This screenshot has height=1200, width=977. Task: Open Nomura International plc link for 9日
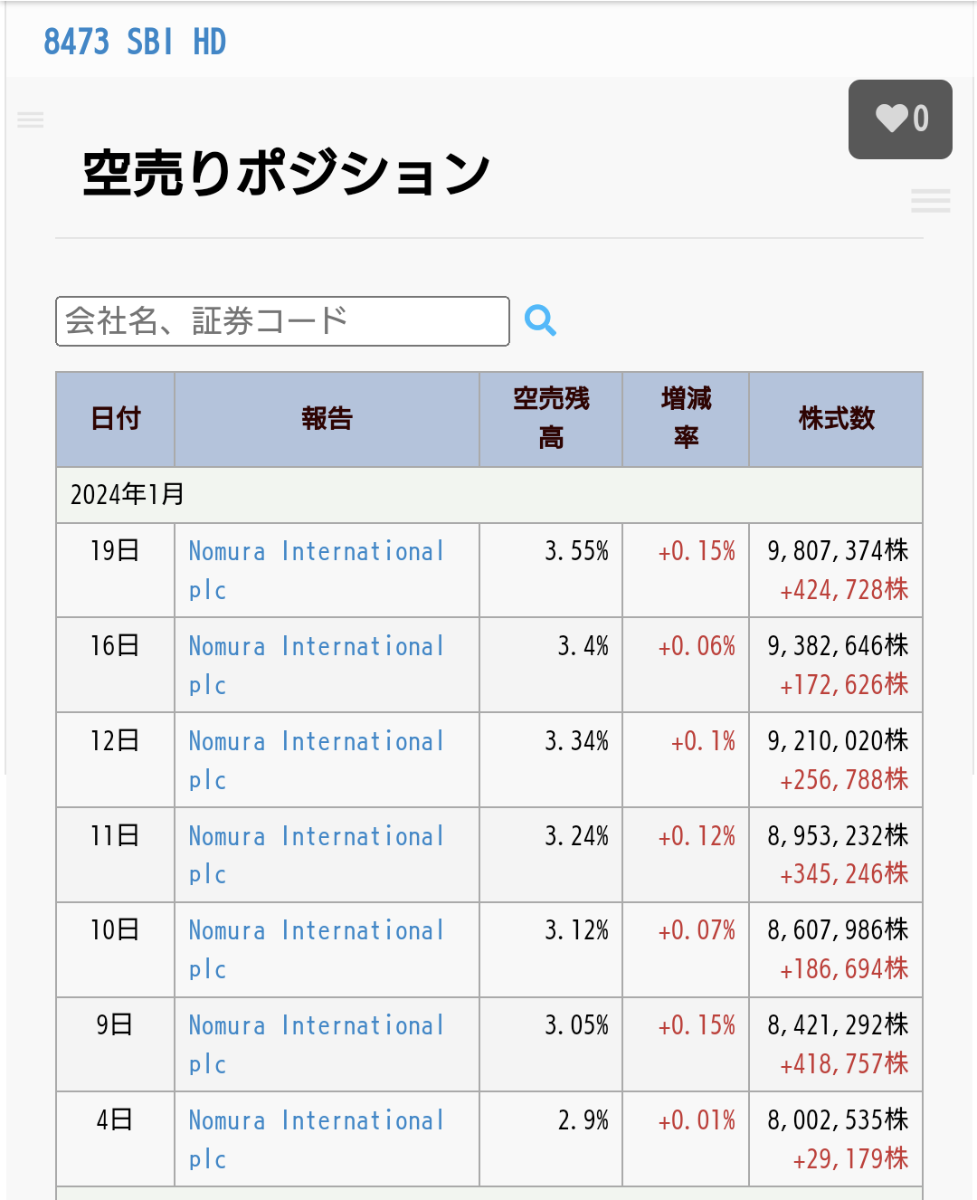point(315,1026)
